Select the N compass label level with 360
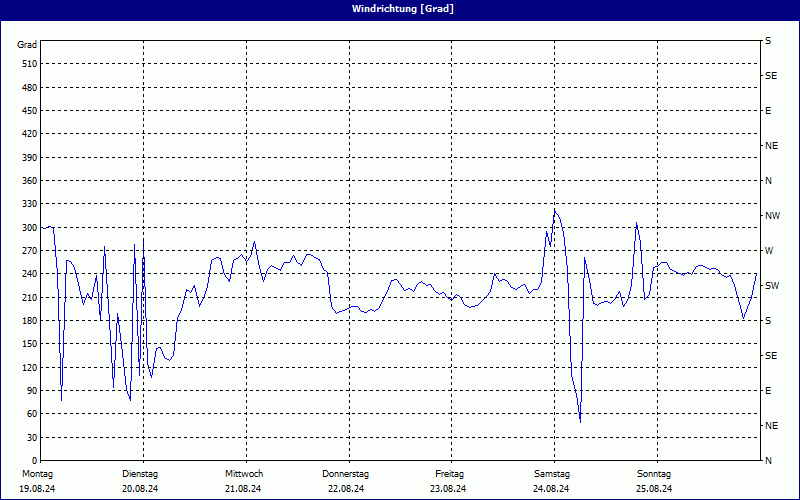 click(768, 181)
